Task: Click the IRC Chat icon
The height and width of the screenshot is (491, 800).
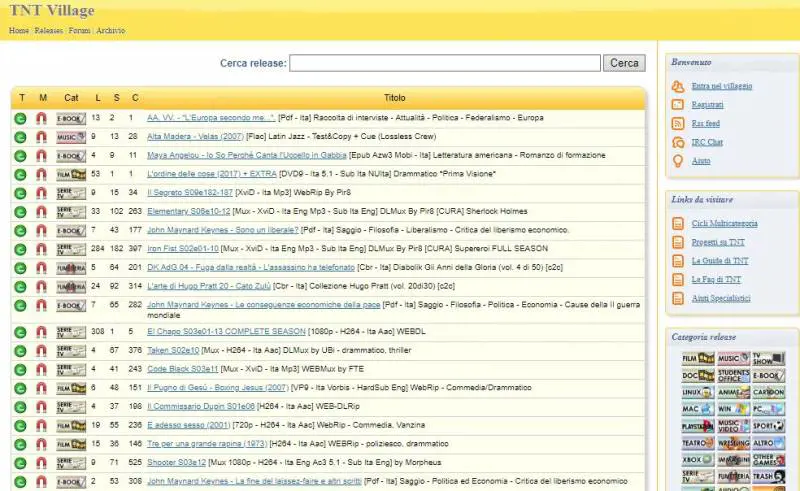Action: tap(678, 142)
